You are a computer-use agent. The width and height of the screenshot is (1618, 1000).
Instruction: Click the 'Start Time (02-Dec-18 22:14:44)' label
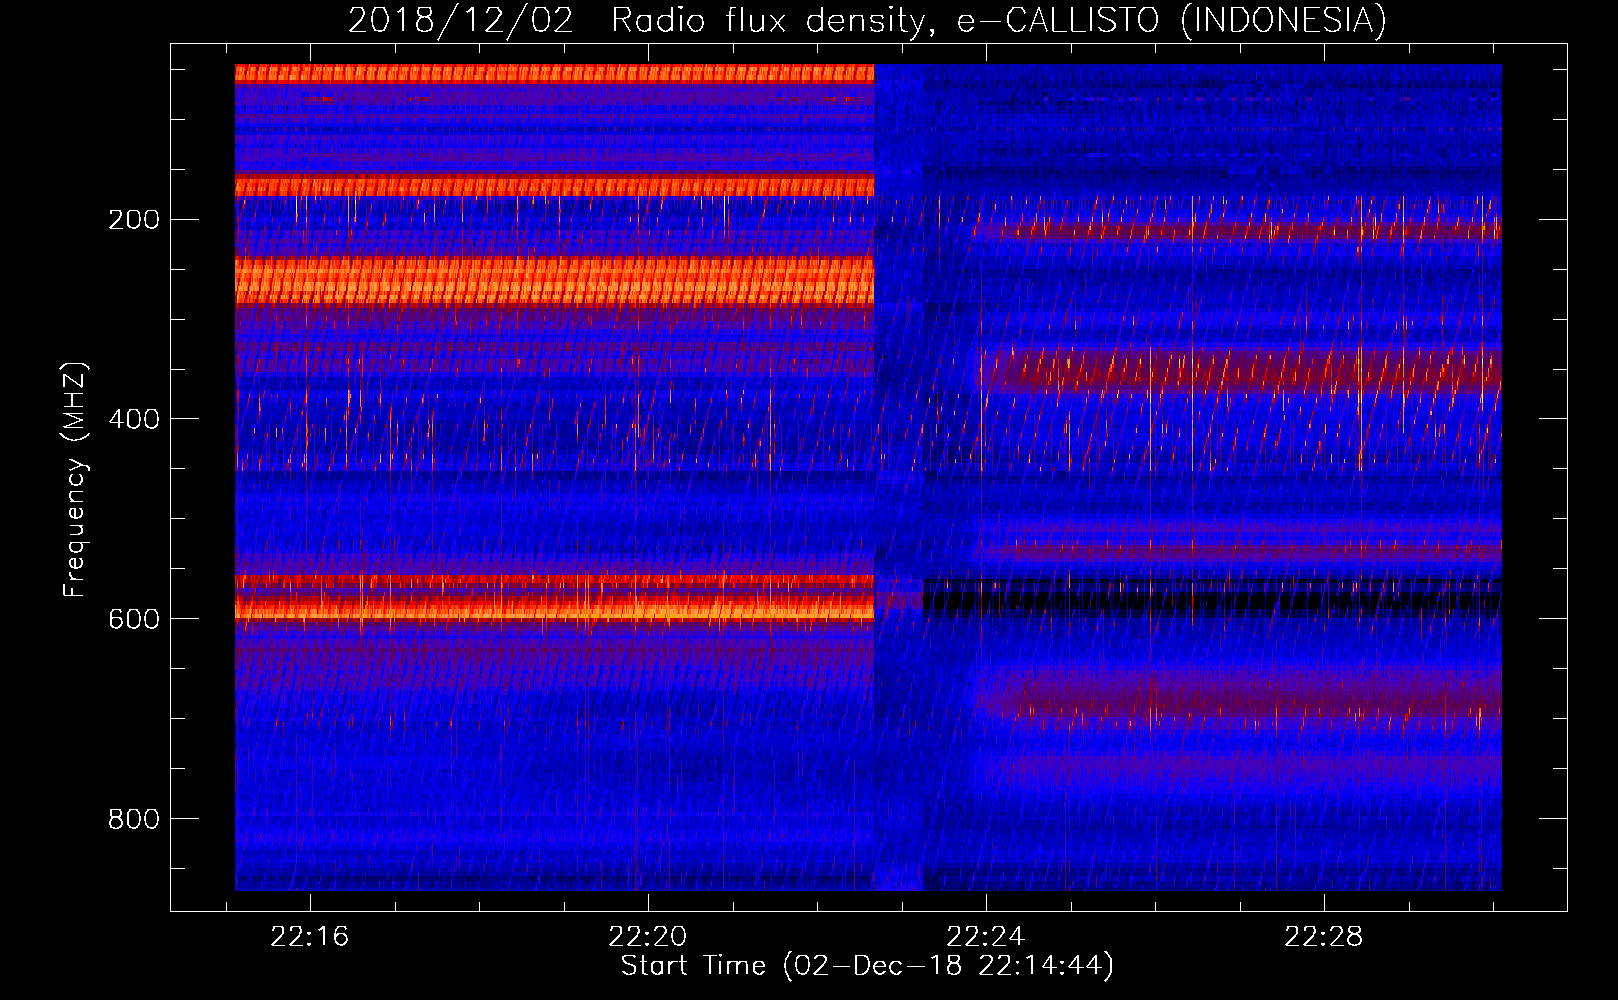[x=867, y=966]
